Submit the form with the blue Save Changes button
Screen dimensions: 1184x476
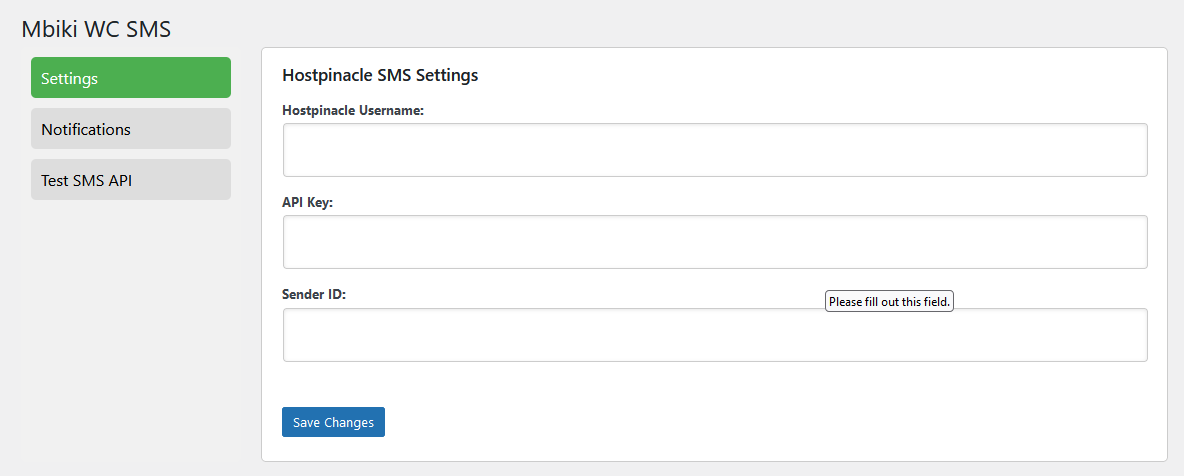pos(333,422)
